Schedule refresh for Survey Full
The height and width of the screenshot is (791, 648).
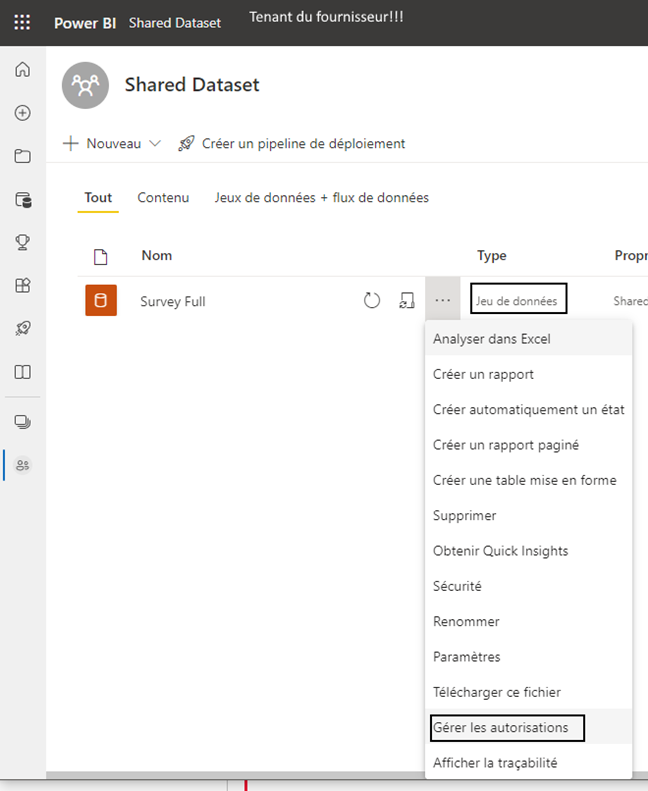tap(406, 301)
